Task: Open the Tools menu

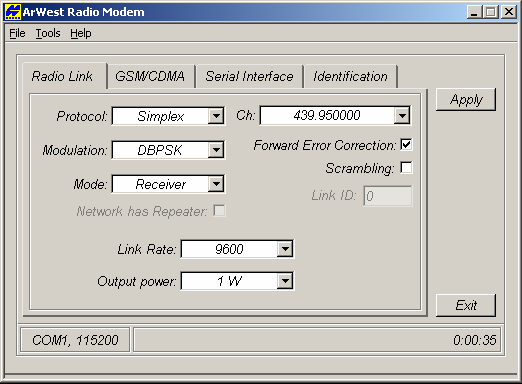Action: pyautogui.click(x=48, y=33)
